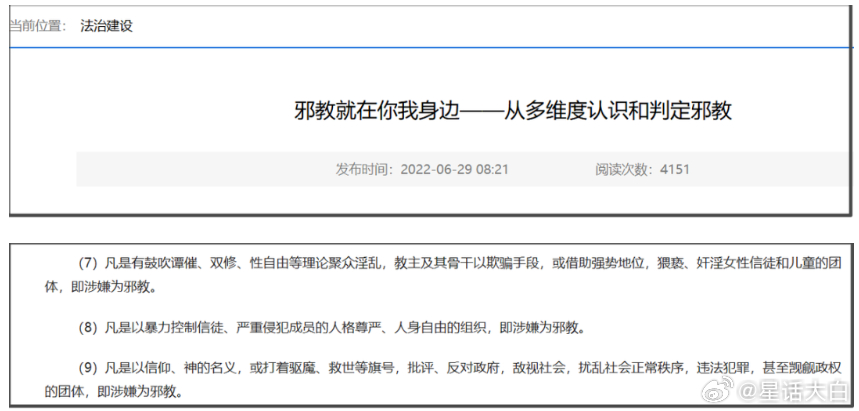Open the 法治建设 breadcrumb link
859x411 pixels.
click(x=106, y=26)
